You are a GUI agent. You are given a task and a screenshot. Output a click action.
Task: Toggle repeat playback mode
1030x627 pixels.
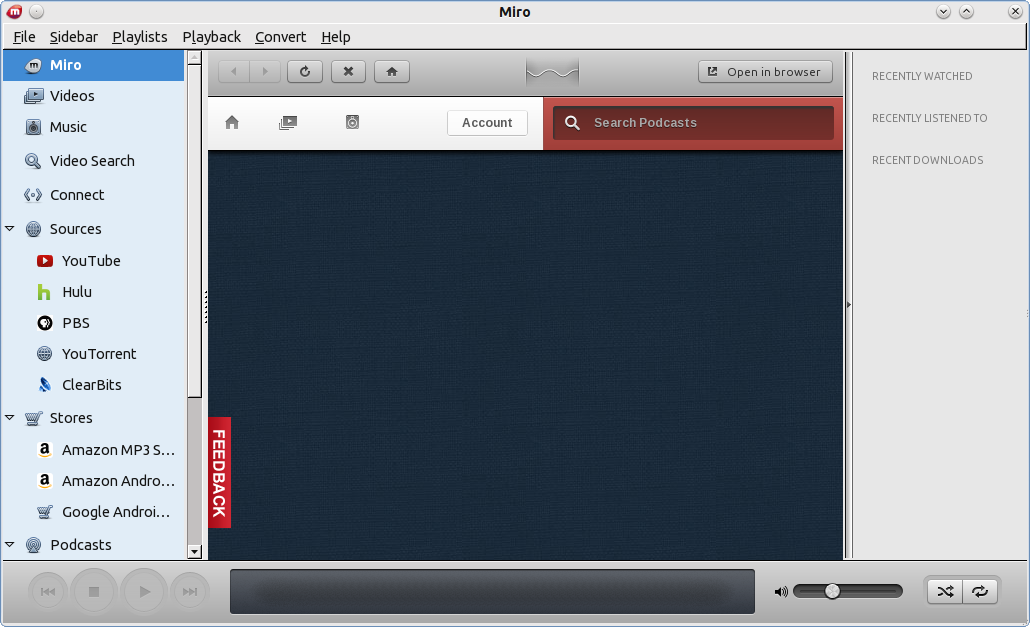pos(980,592)
